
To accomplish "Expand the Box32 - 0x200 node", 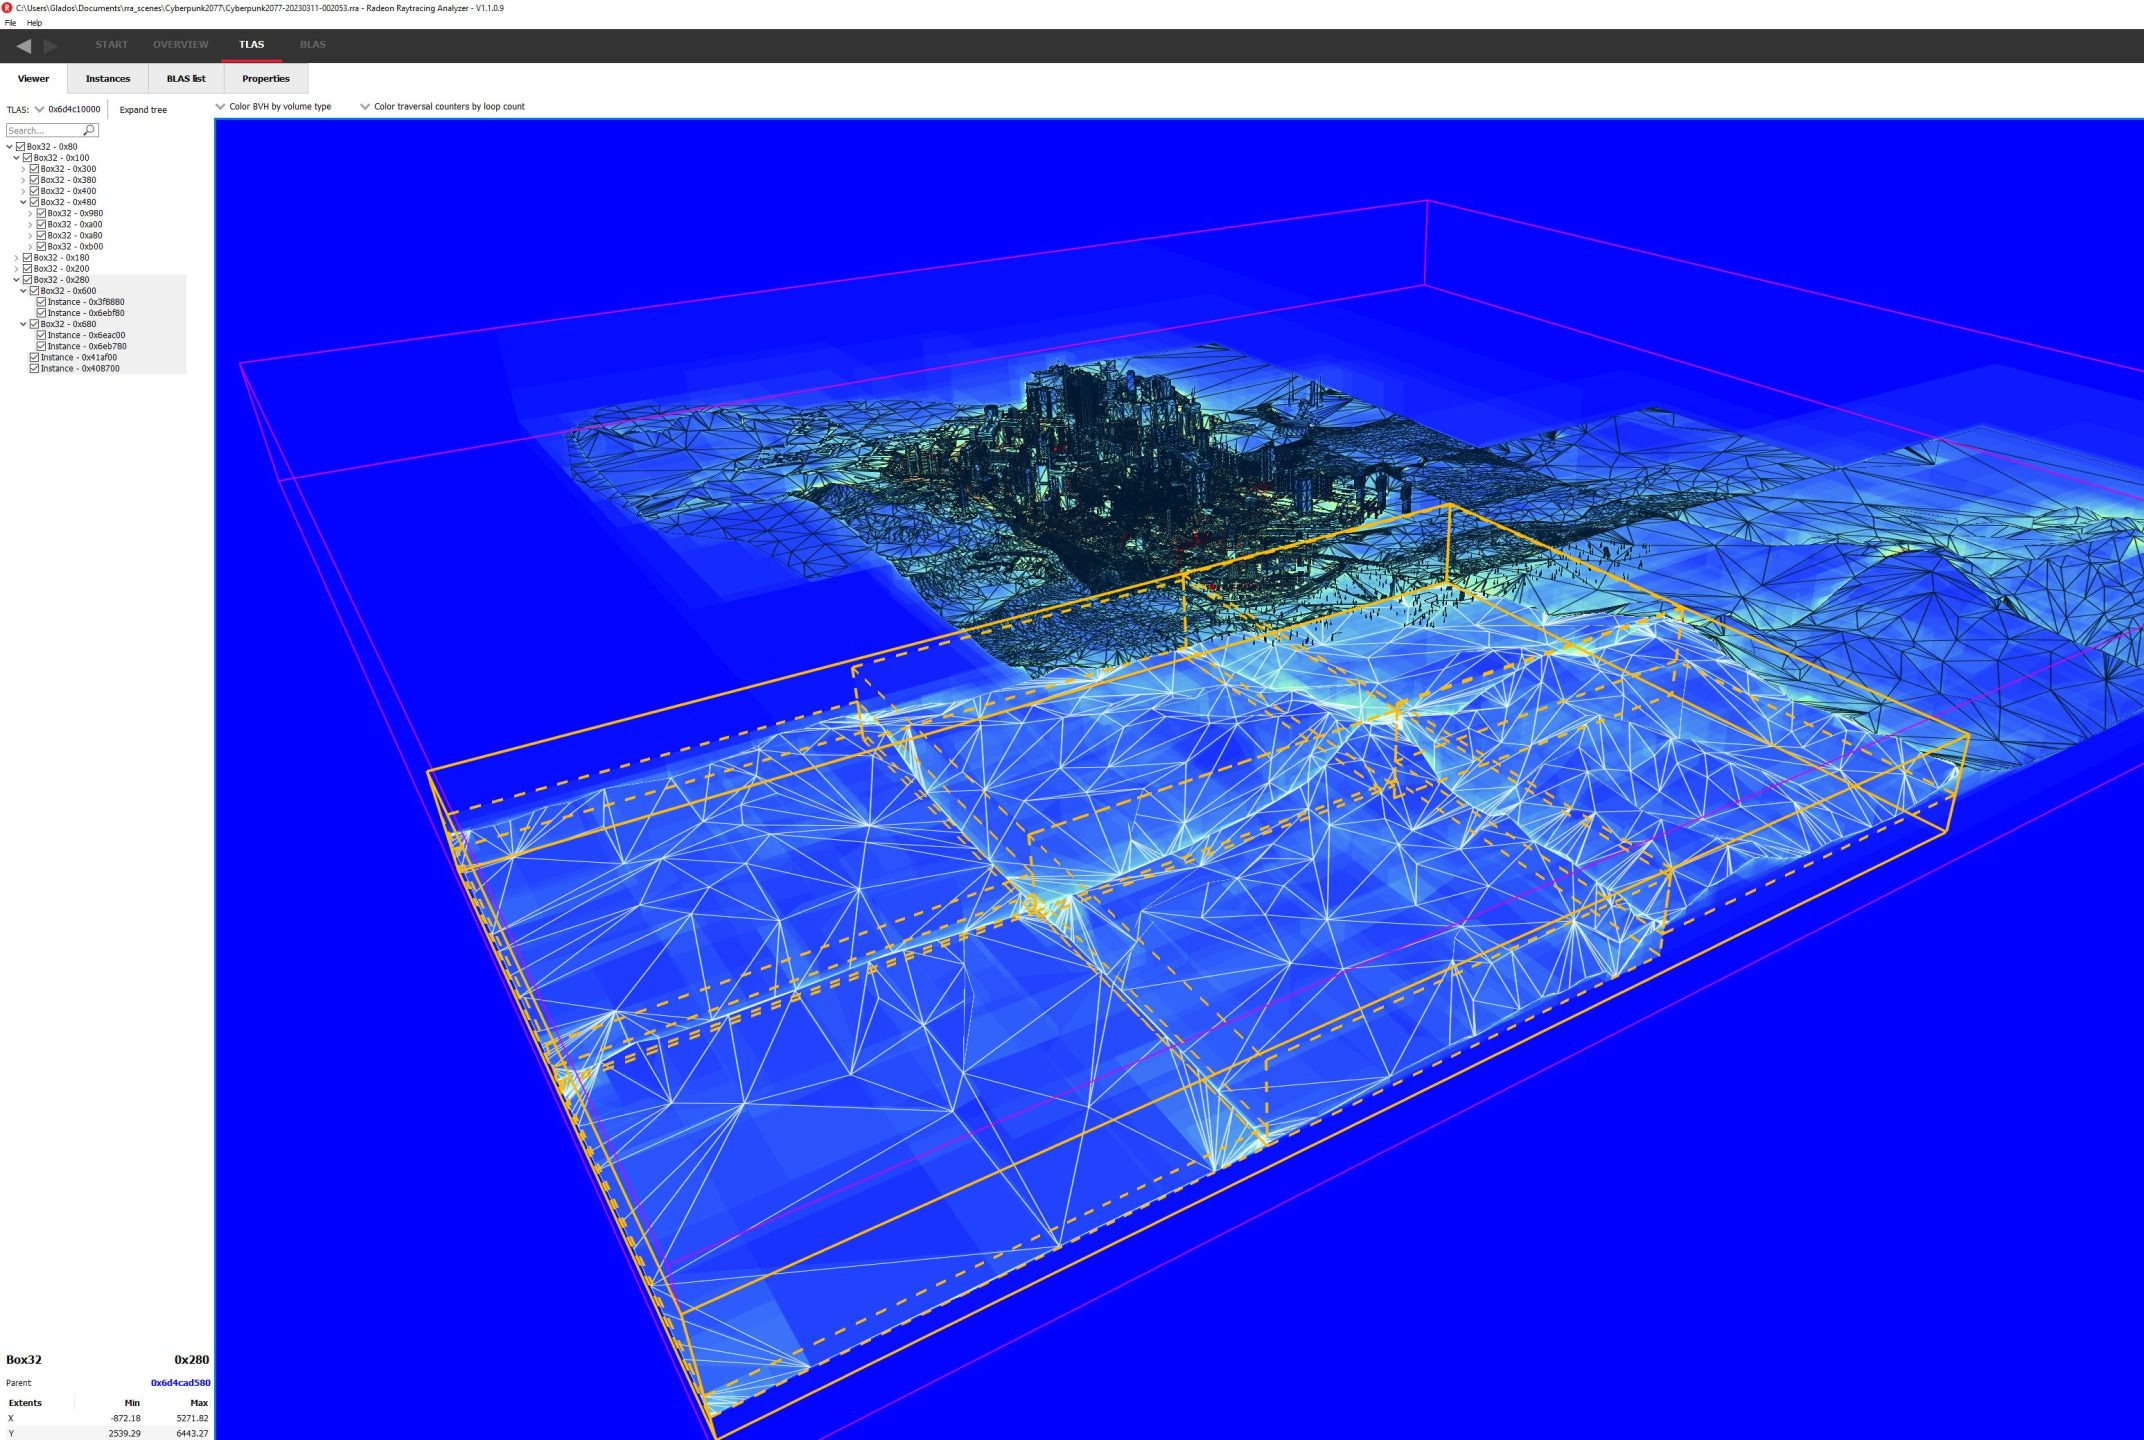I will (x=16, y=269).
